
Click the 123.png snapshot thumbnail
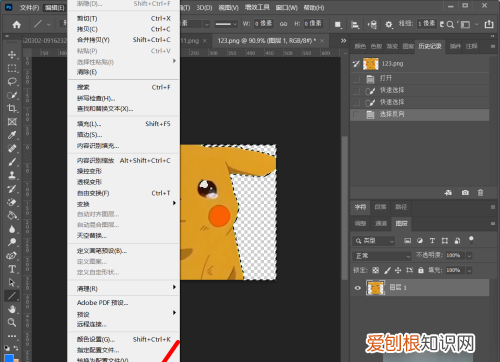coord(371,64)
